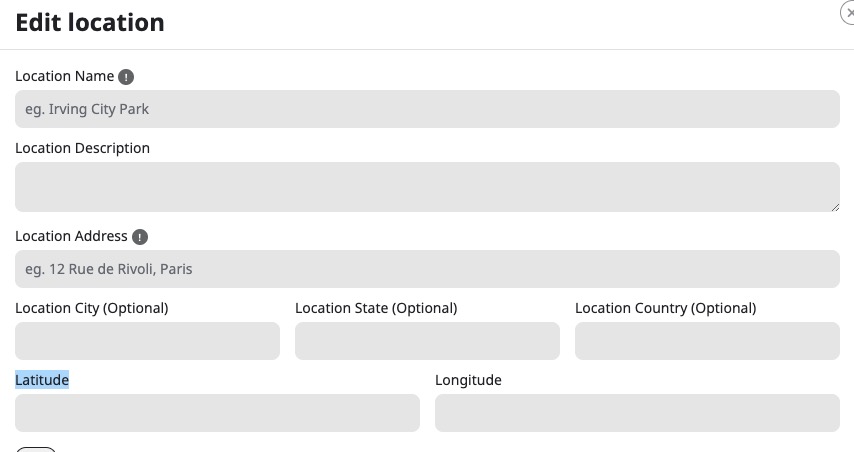
Task: Focus the Location Address input field
Action: (427, 269)
